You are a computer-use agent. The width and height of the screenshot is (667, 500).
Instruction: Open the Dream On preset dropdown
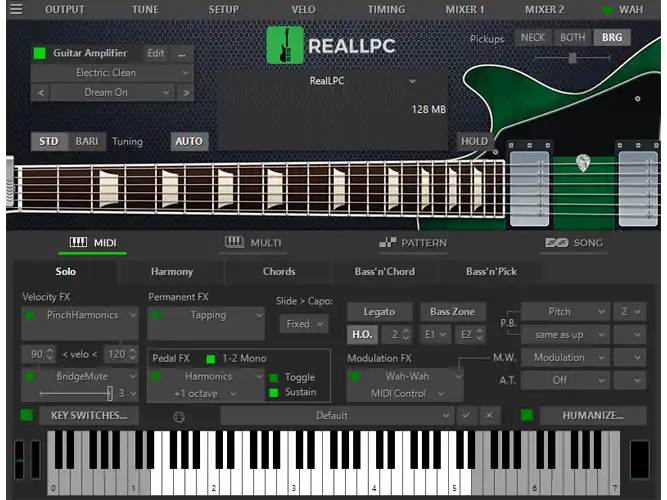(112, 92)
